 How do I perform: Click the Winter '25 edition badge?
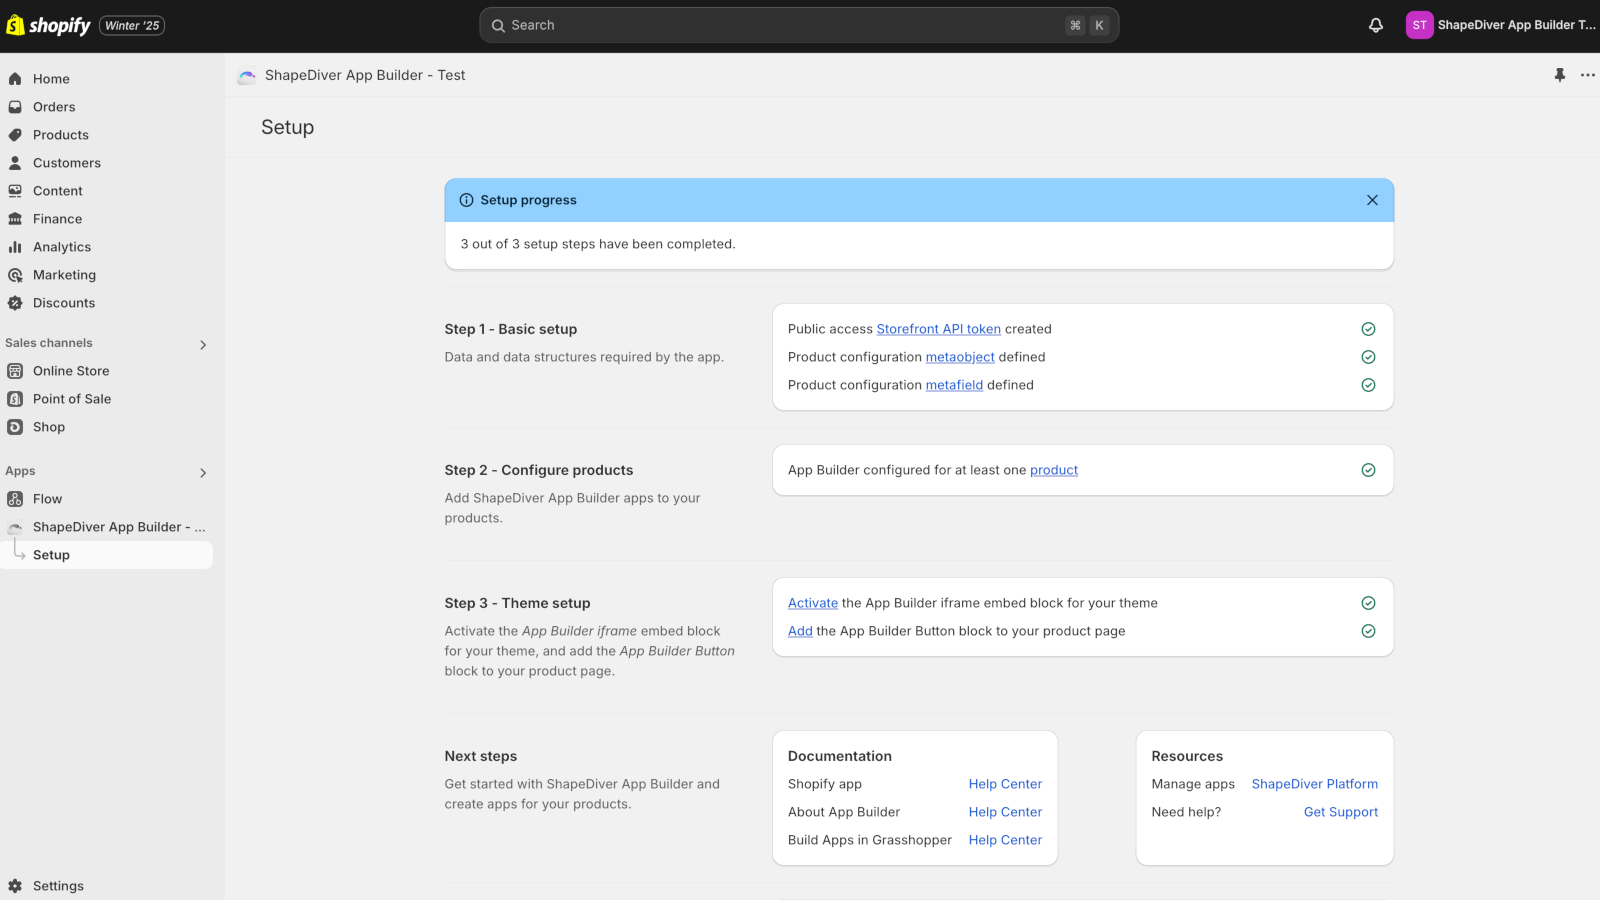click(x=132, y=26)
